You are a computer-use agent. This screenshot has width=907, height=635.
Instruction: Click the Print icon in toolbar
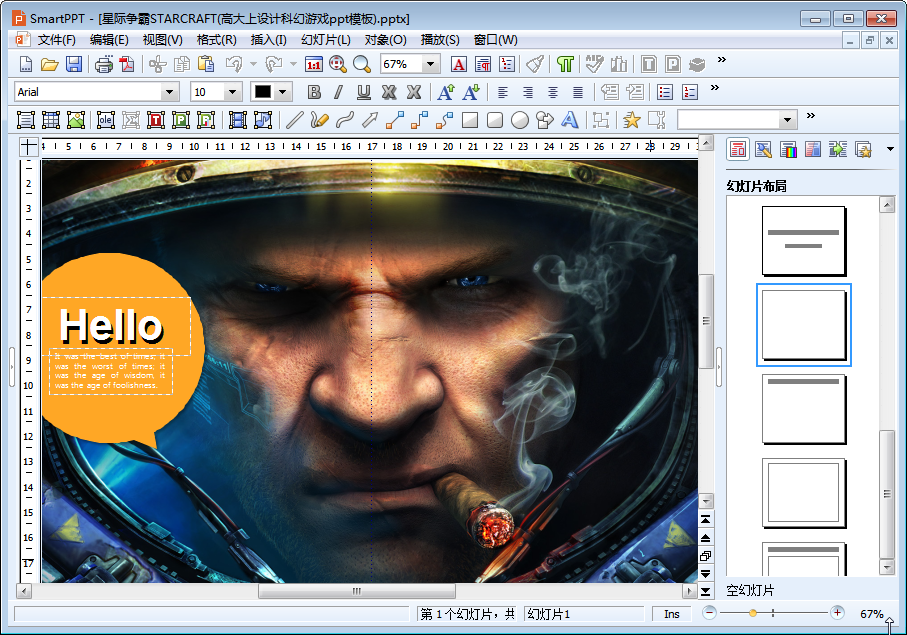click(x=103, y=64)
